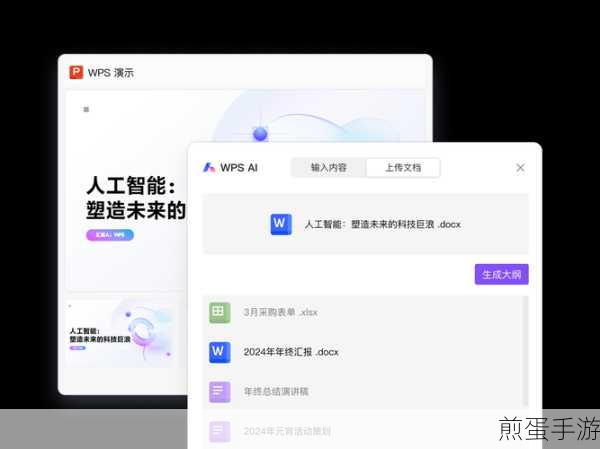Open slide thumbnail 人工智能 in WPS 演示 window

pos(122,333)
